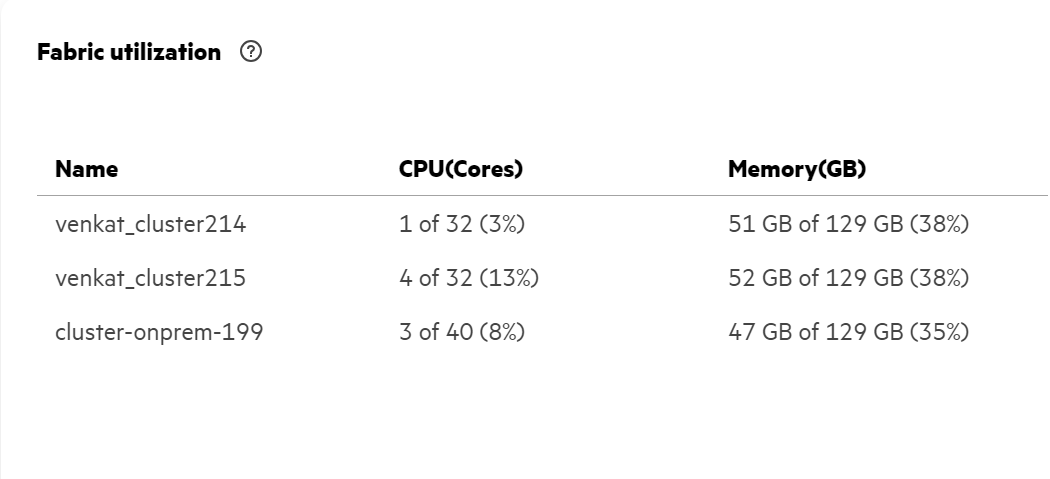Click the 38% figure in venkat_cluster215 row

point(940,278)
